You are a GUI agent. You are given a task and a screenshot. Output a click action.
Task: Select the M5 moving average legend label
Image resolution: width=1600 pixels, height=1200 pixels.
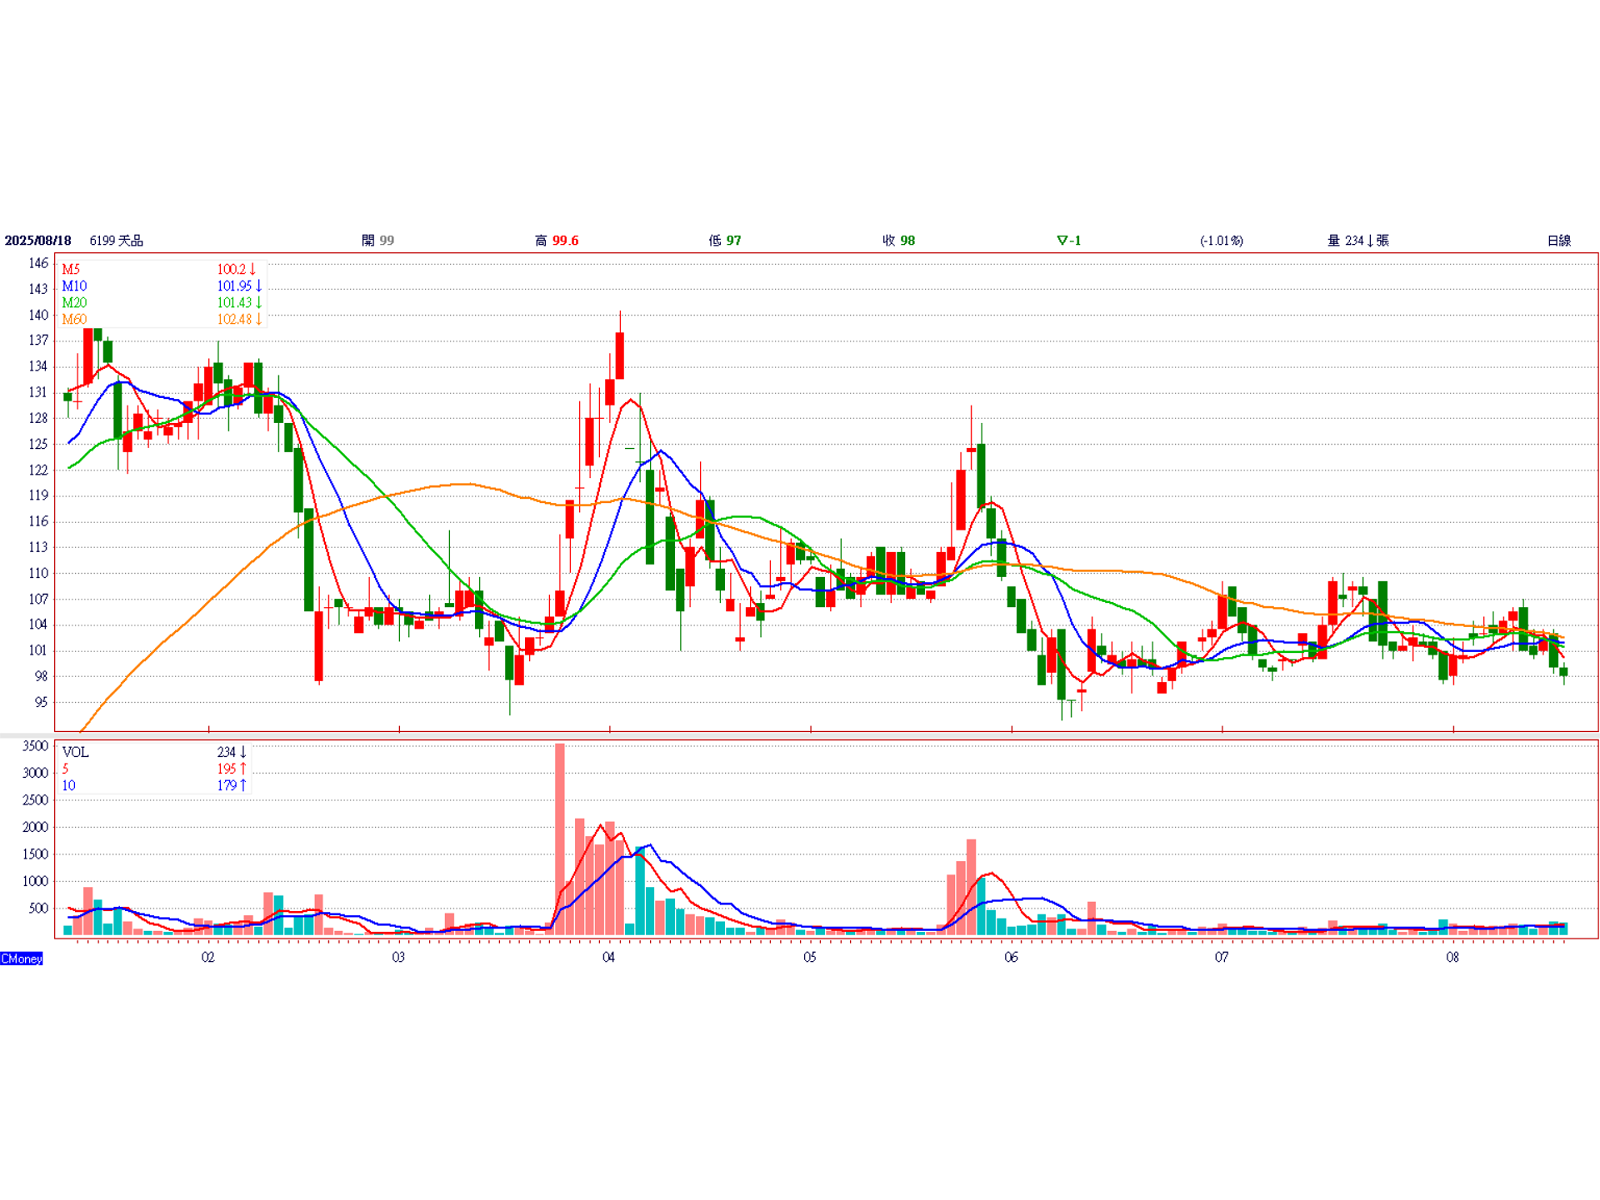coord(71,269)
